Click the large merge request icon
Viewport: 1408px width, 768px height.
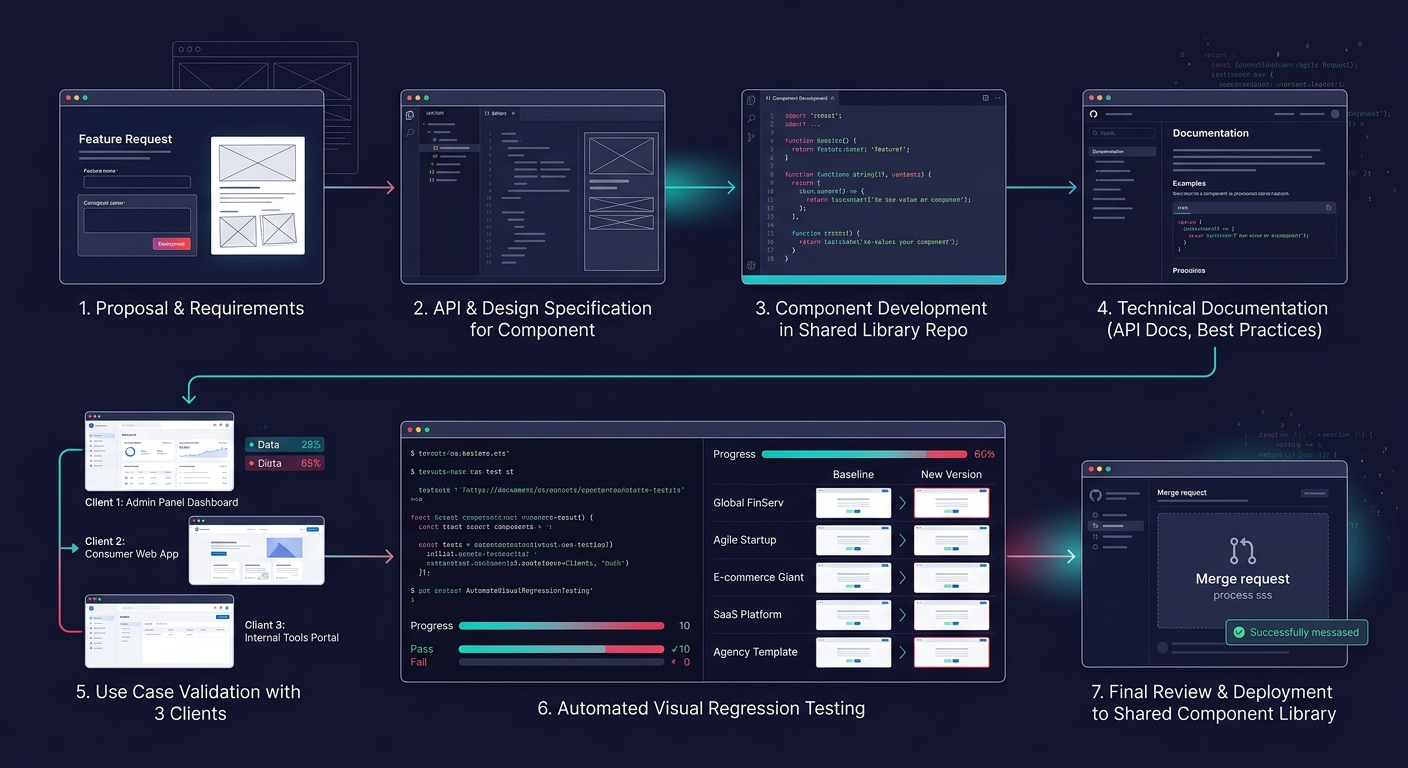(1242, 551)
